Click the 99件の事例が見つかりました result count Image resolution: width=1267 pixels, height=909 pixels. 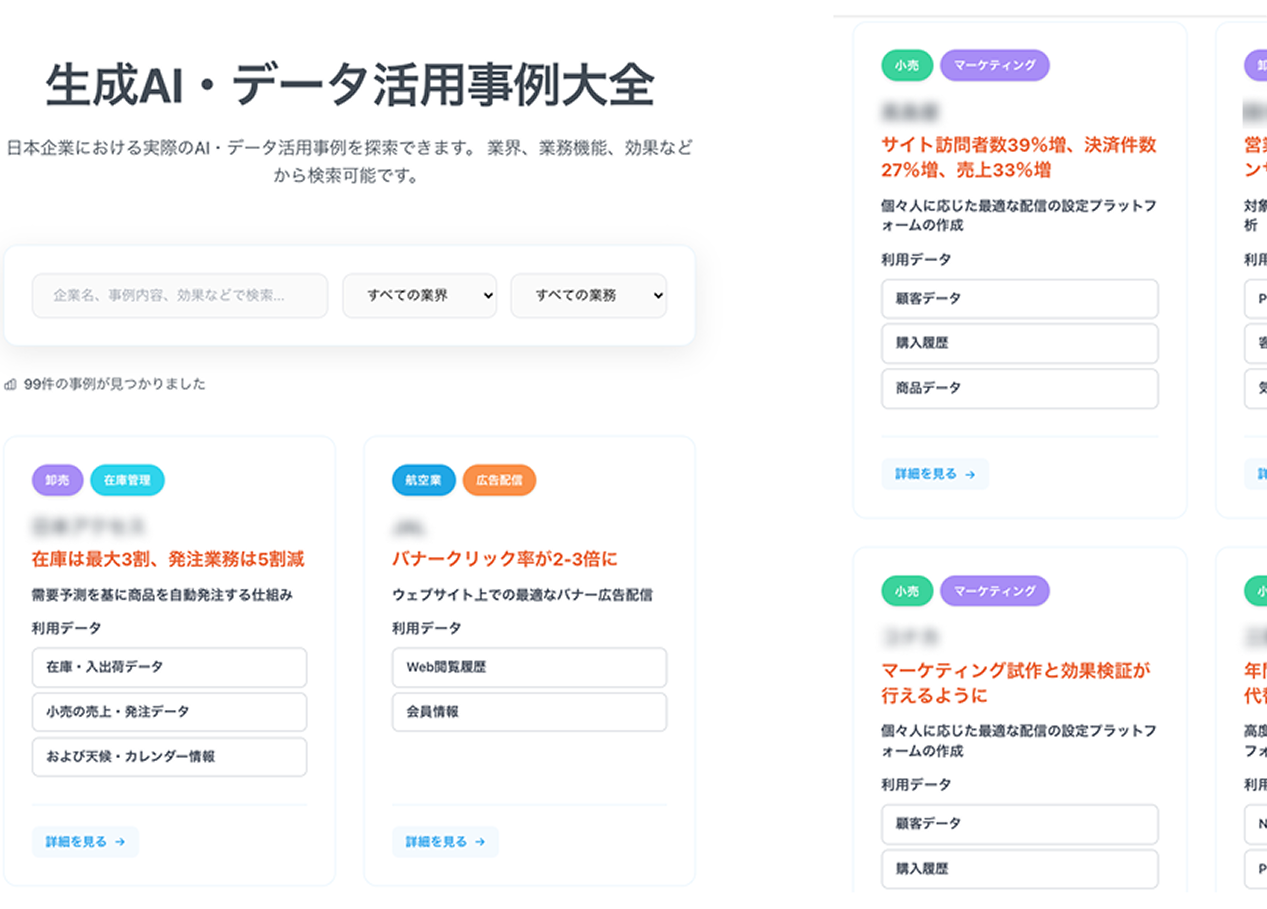114,384
